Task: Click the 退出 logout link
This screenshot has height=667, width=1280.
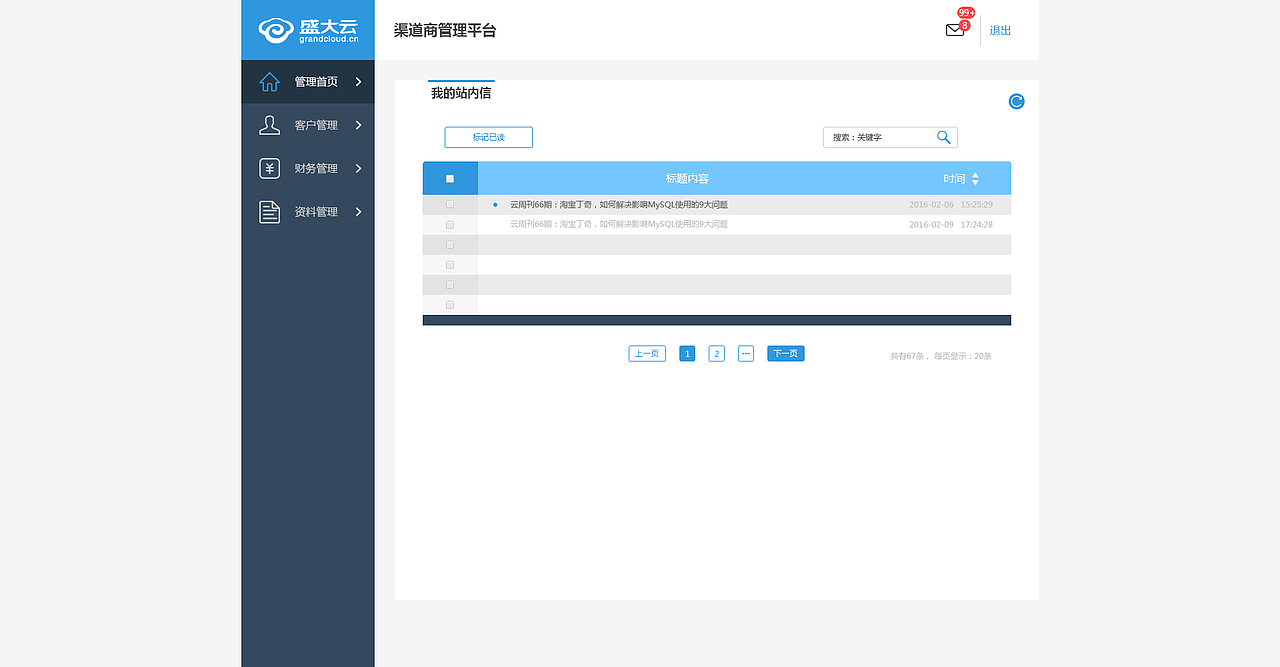Action: click(x=1000, y=30)
